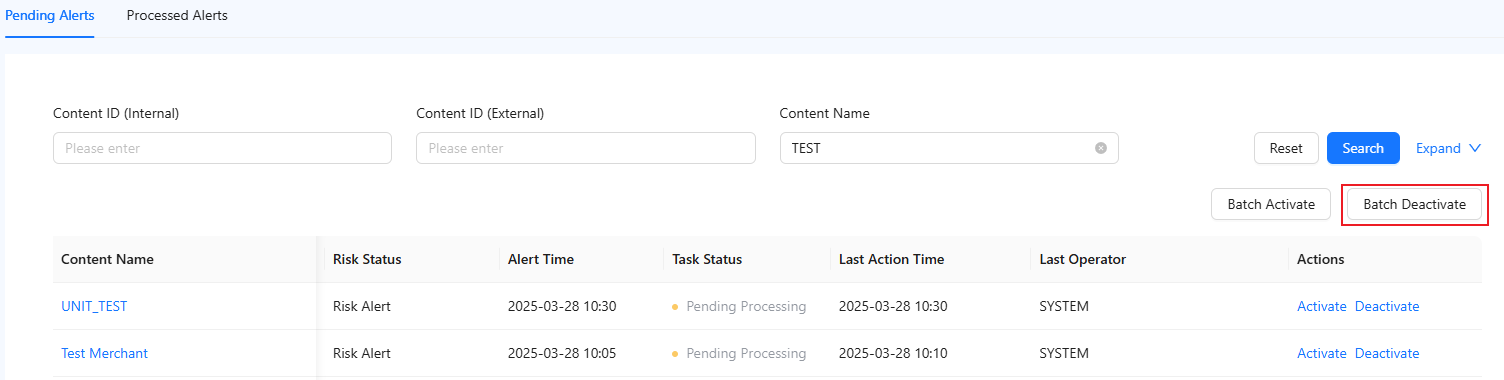Click the Task Status column header
The height and width of the screenshot is (380, 1504).
707,259
